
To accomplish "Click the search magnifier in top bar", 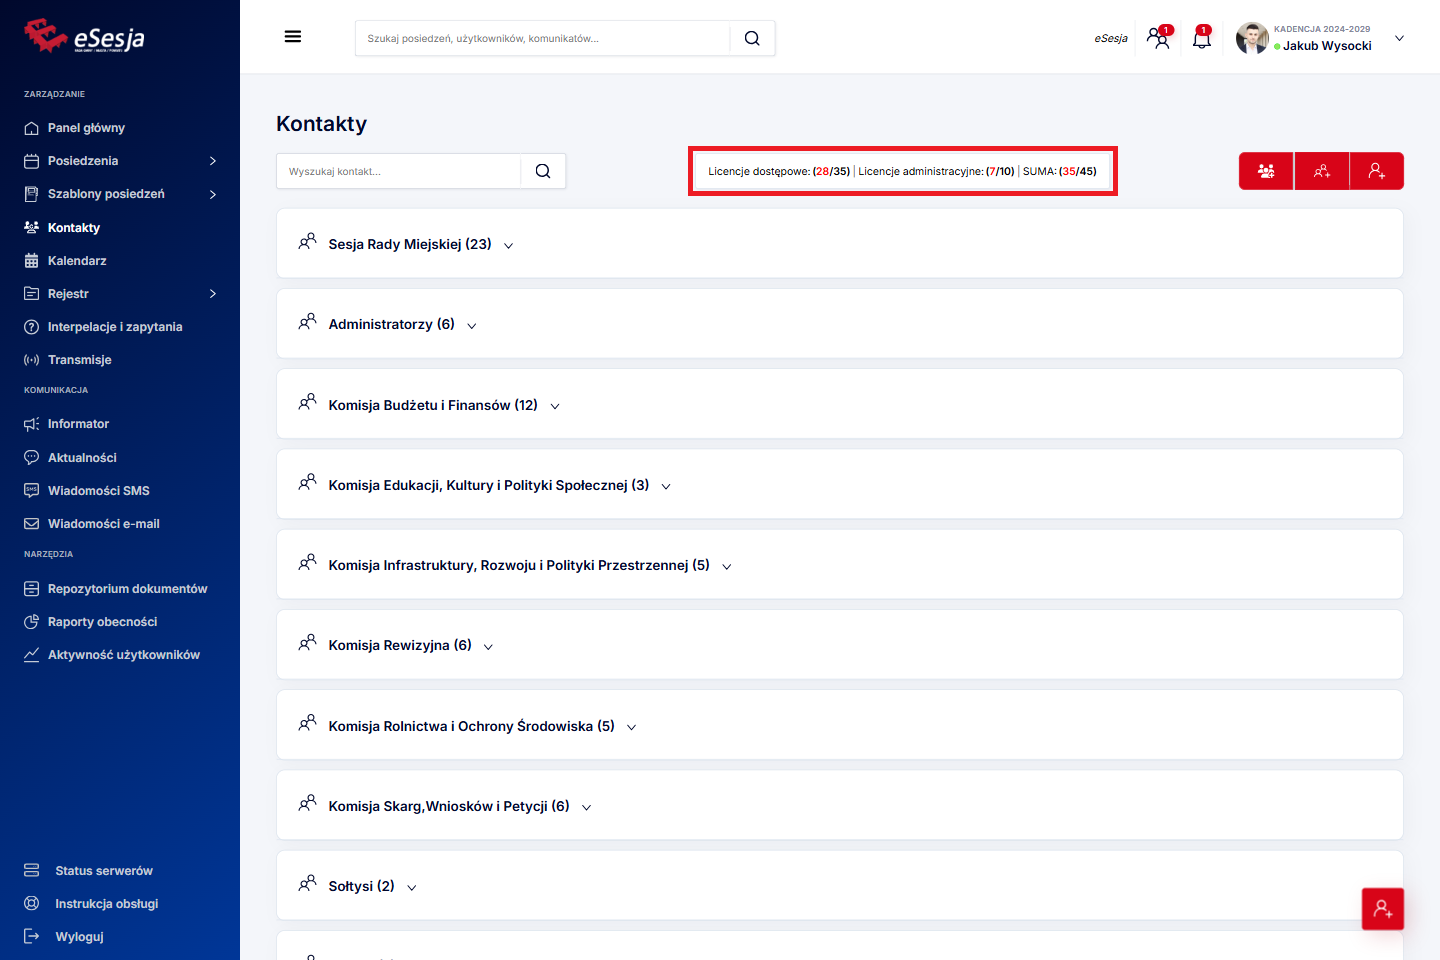I will tap(752, 38).
